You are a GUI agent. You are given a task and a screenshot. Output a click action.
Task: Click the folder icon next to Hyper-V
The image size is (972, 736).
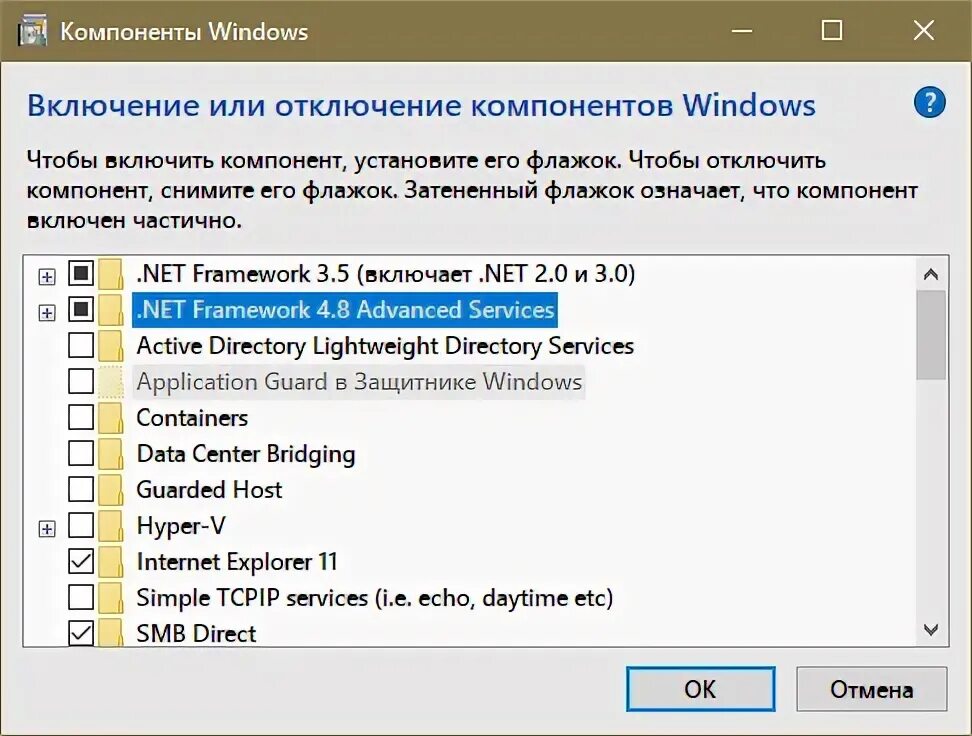(111, 526)
